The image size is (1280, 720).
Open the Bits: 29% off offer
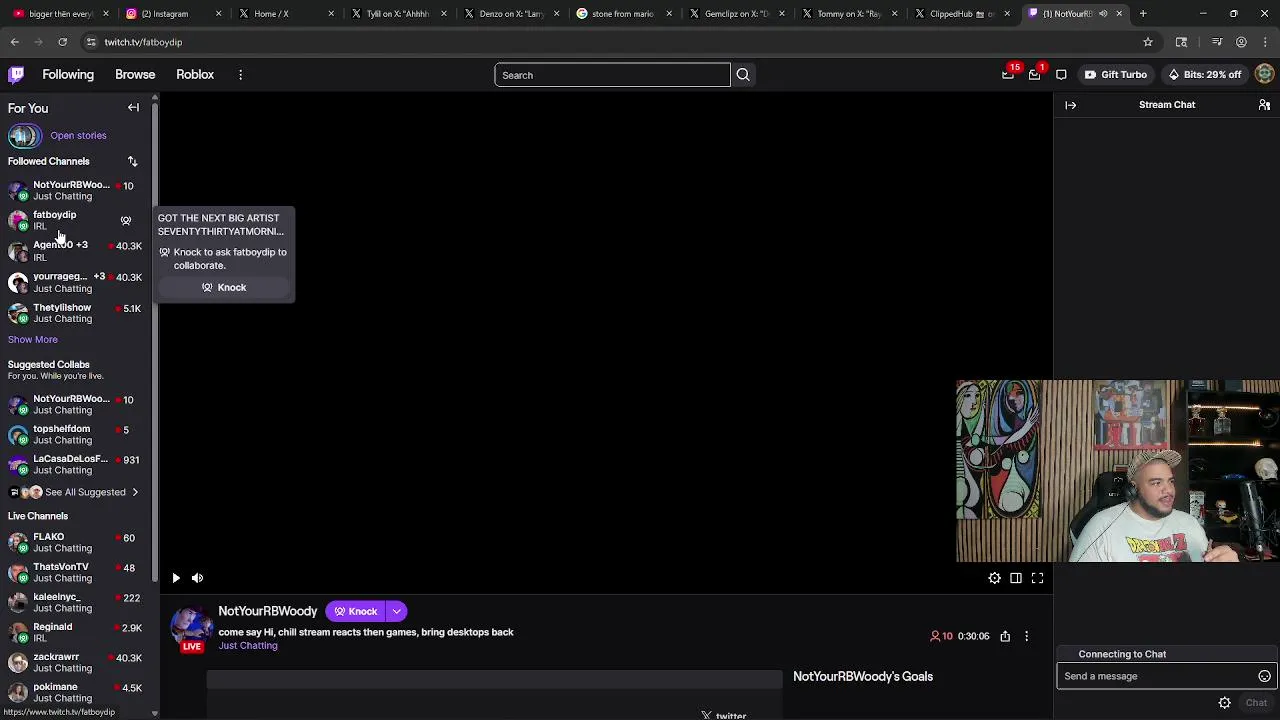(1204, 75)
